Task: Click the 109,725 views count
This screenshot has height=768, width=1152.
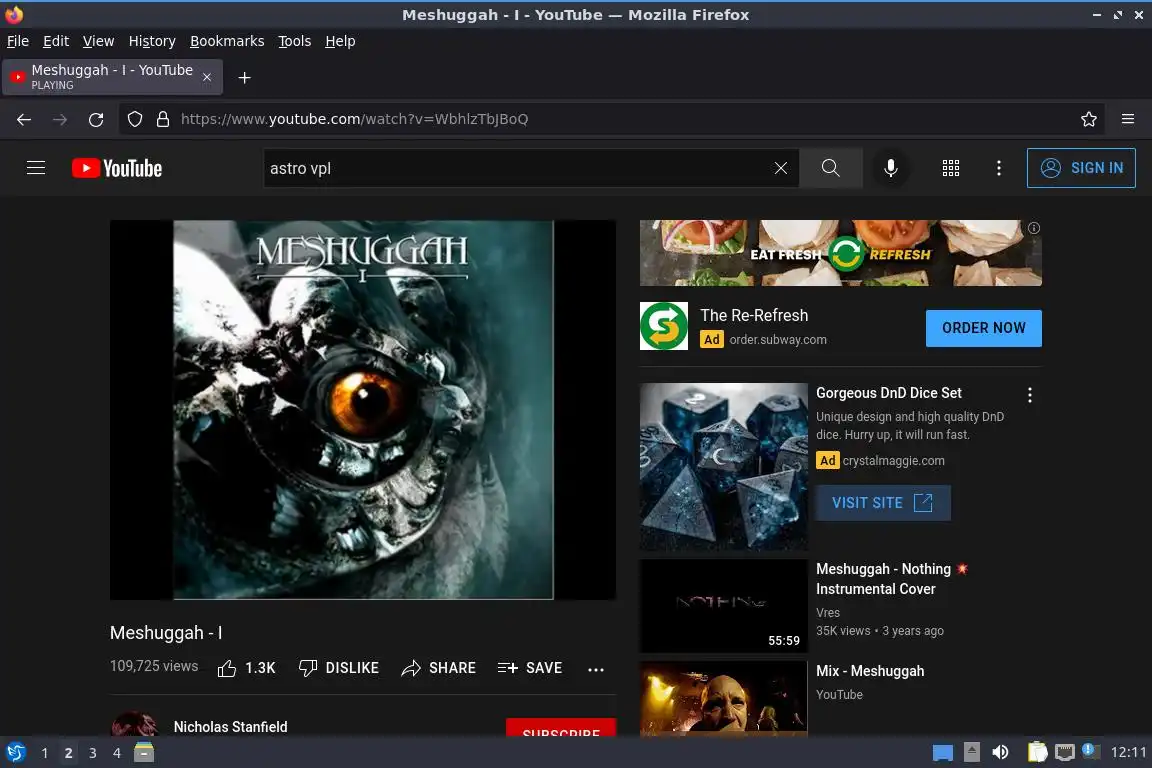Action: 154,666
